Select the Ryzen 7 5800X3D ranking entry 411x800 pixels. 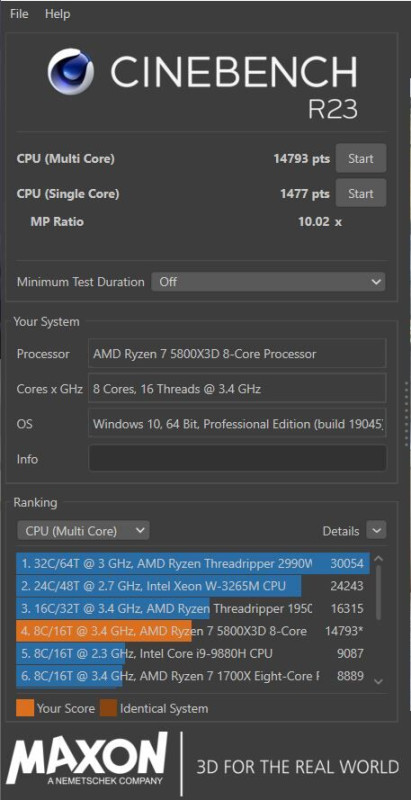[x=193, y=631]
